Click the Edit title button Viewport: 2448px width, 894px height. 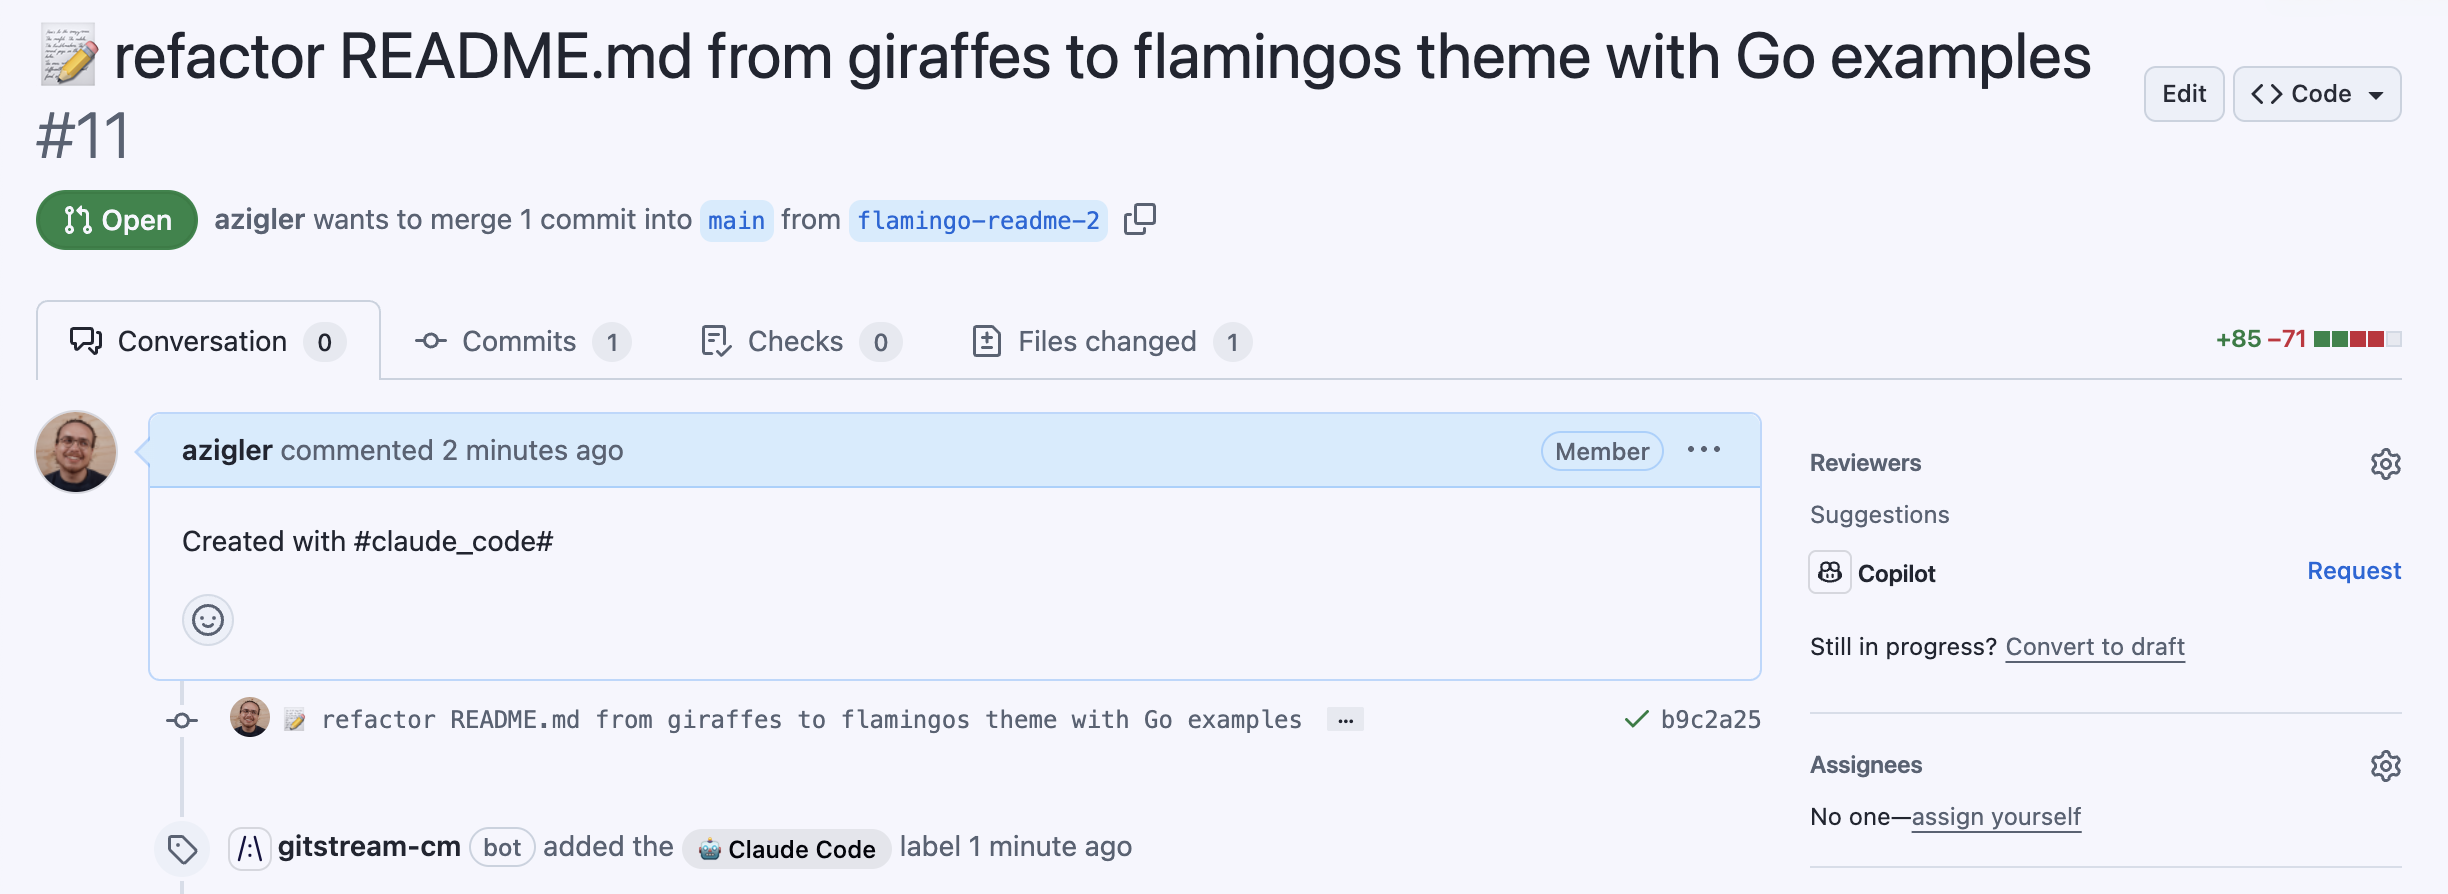(2183, 94)
